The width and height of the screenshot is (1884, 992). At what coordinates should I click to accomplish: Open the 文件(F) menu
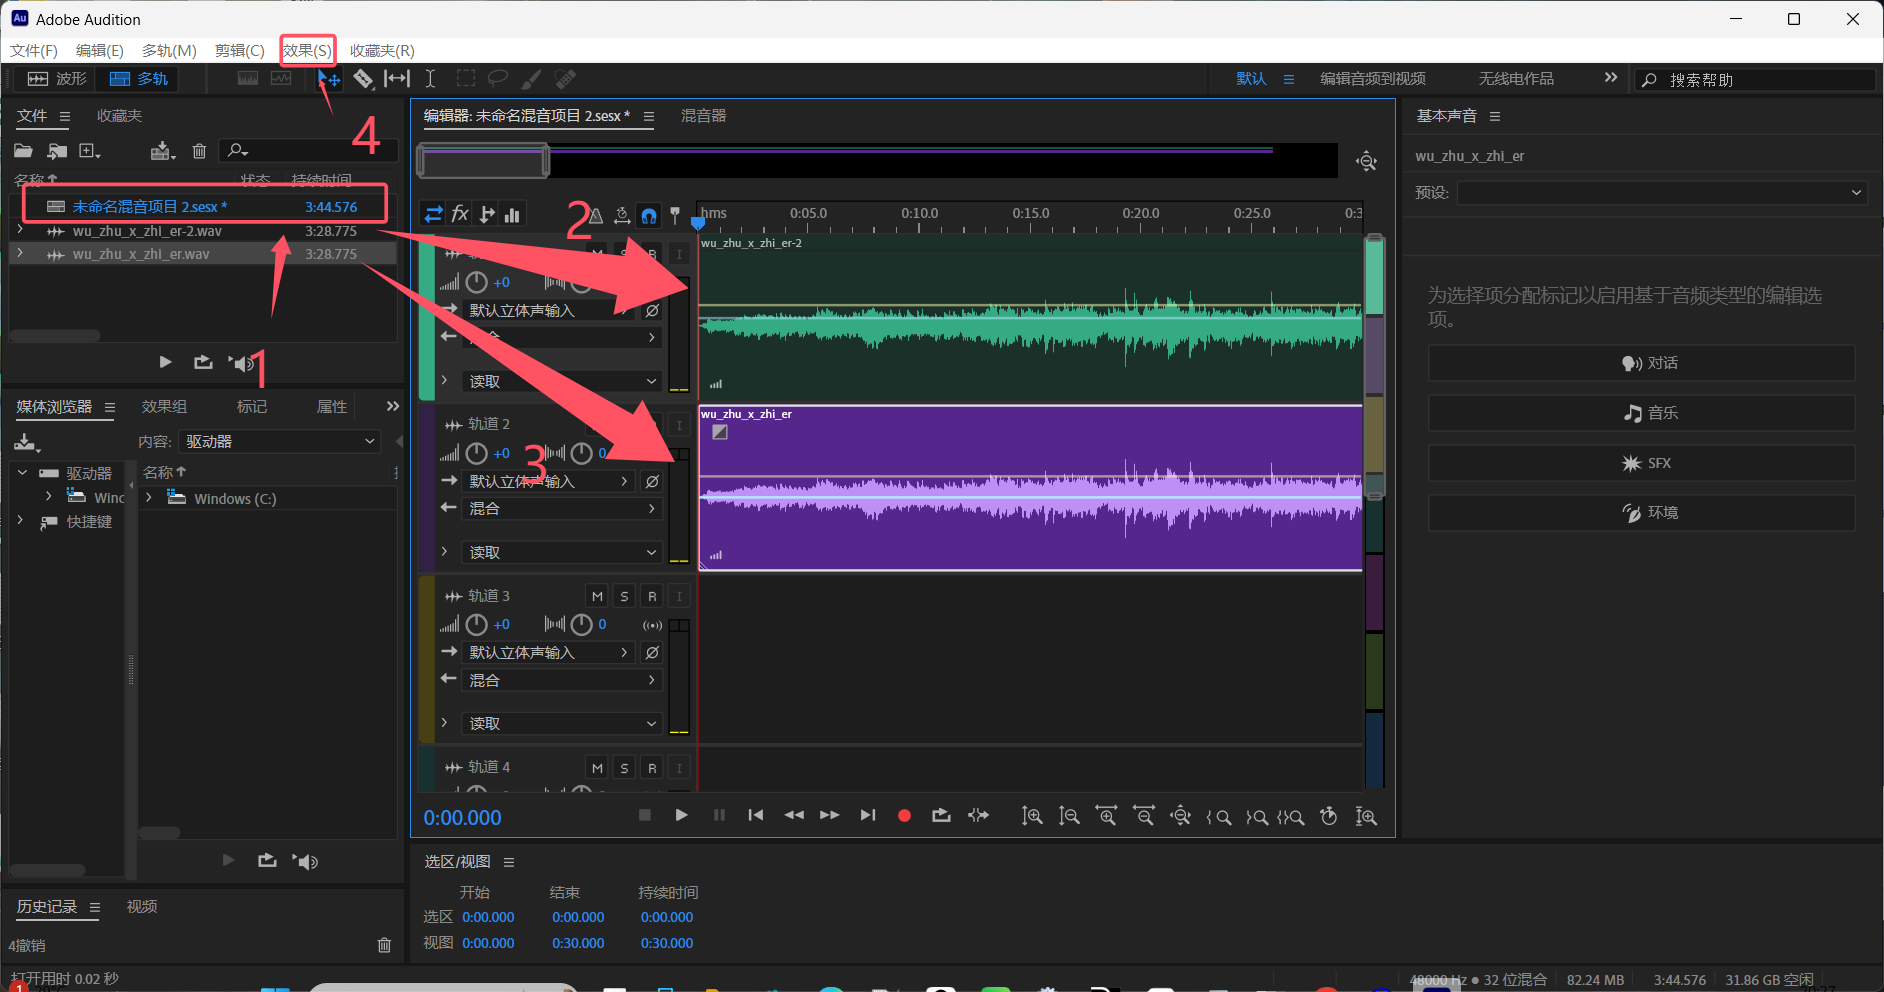[34, 50]
